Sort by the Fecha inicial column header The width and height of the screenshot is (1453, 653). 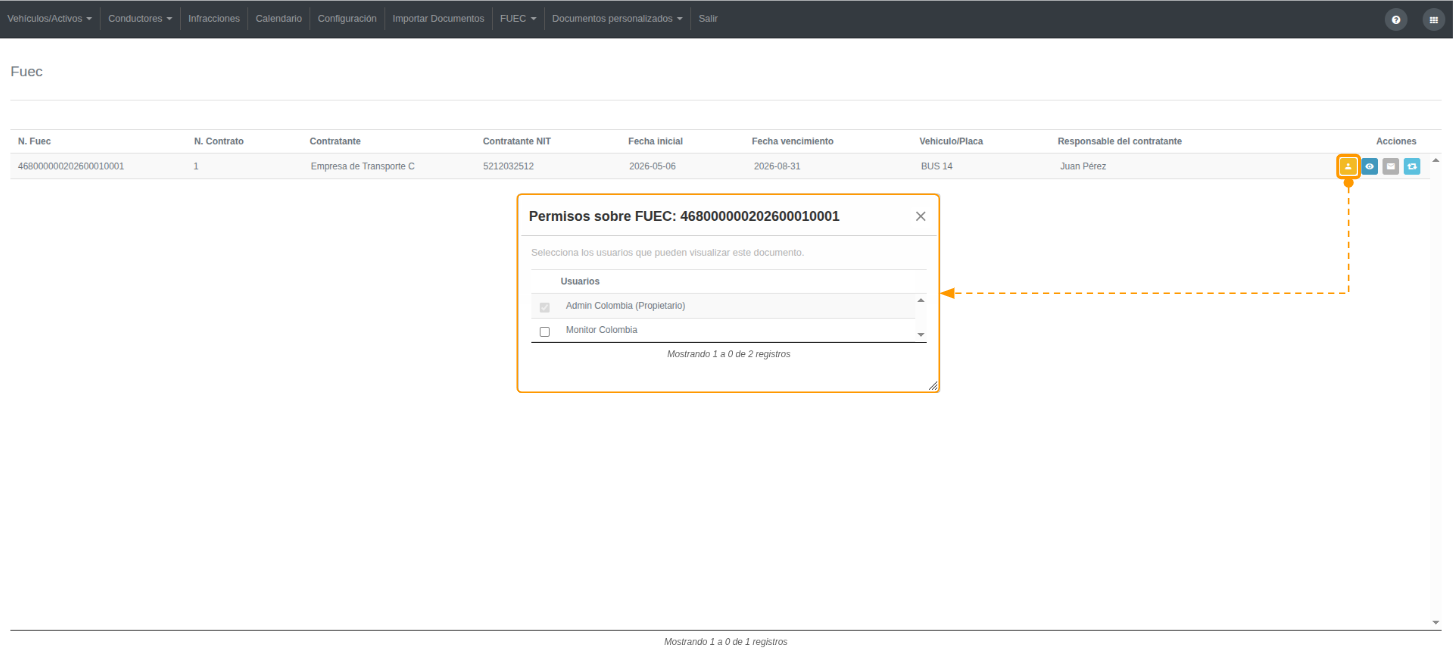[655, 141]
